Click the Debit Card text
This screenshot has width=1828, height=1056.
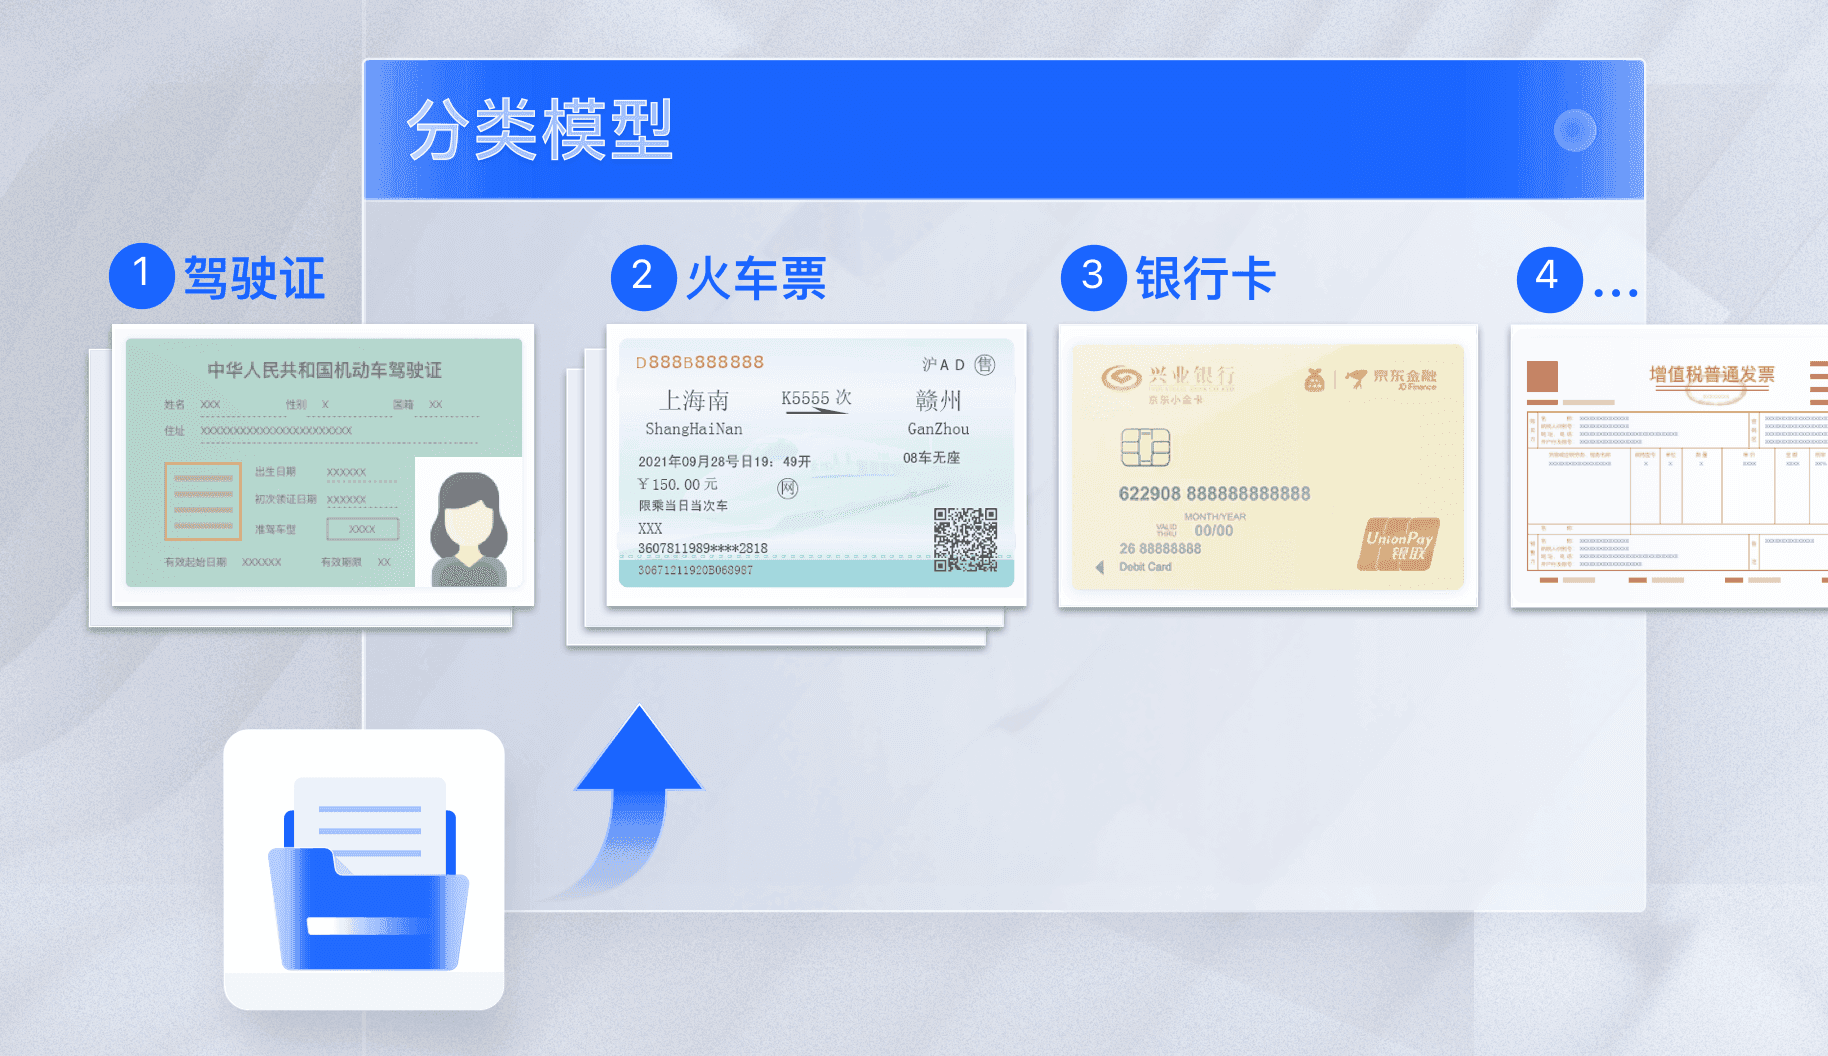pyautogui.click(x=1145, y=567)
